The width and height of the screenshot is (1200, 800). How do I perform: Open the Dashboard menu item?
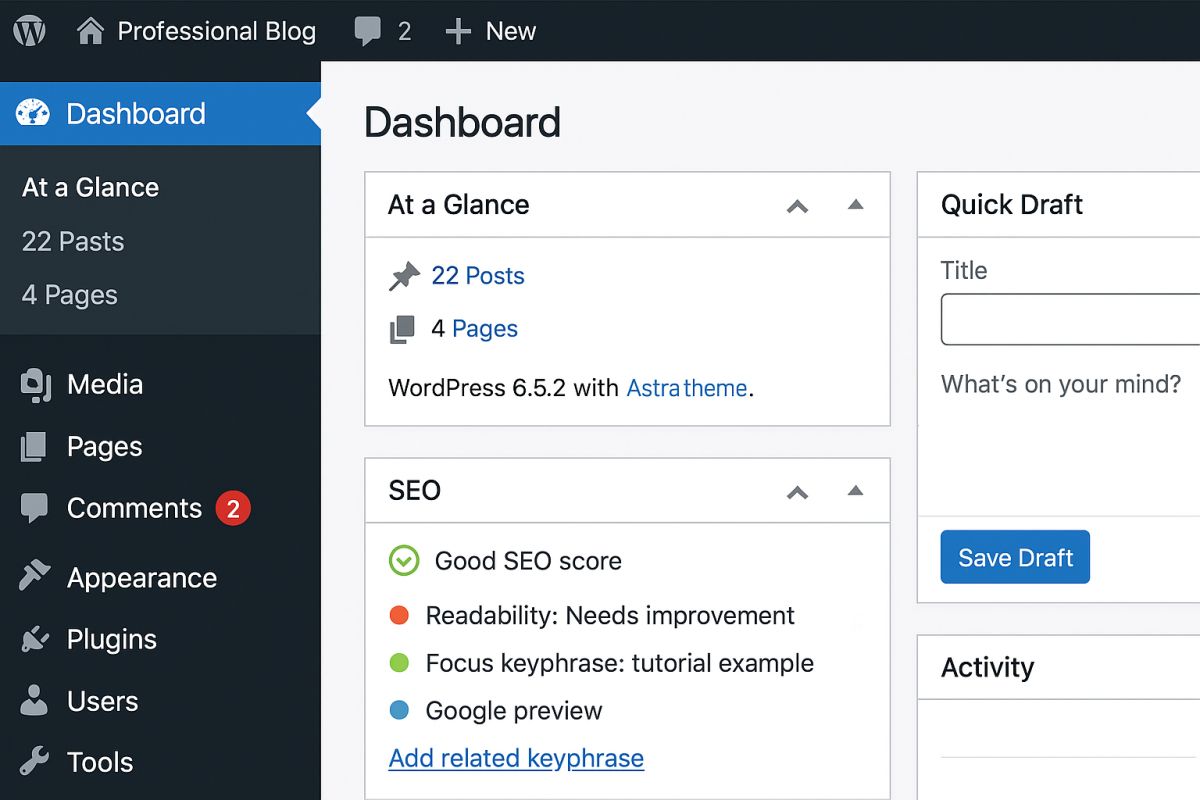[x=160, y=113]
